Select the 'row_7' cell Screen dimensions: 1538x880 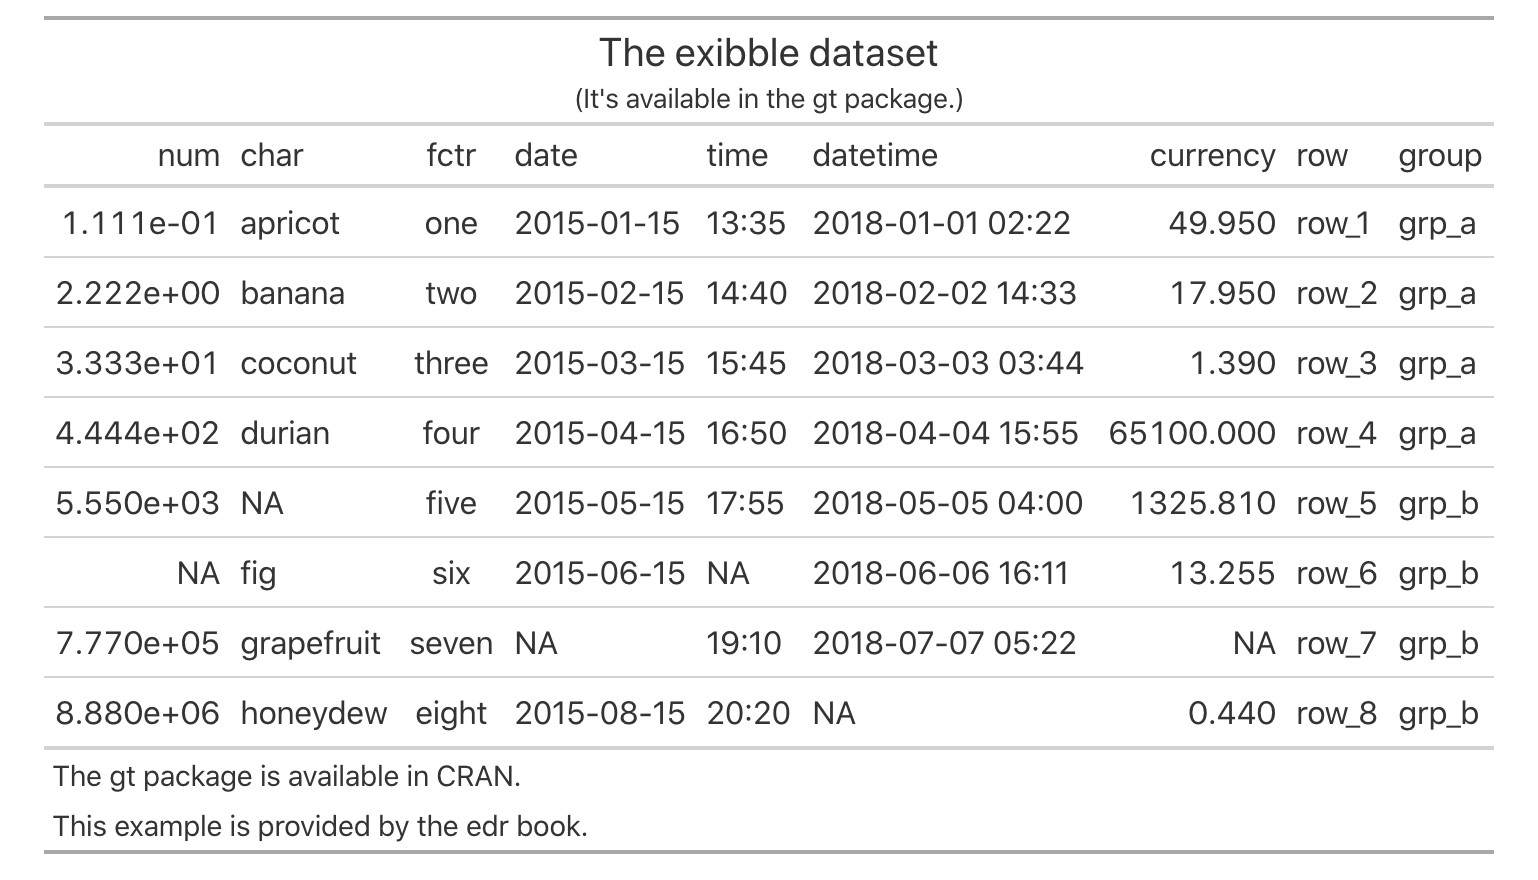coord(1336,643)
